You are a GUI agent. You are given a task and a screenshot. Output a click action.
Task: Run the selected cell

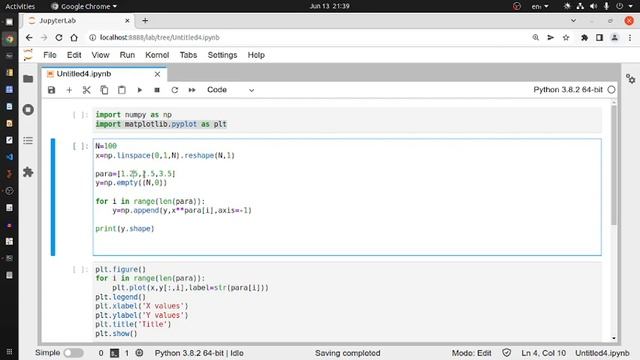pyautogui.click(x=140, y=90)
